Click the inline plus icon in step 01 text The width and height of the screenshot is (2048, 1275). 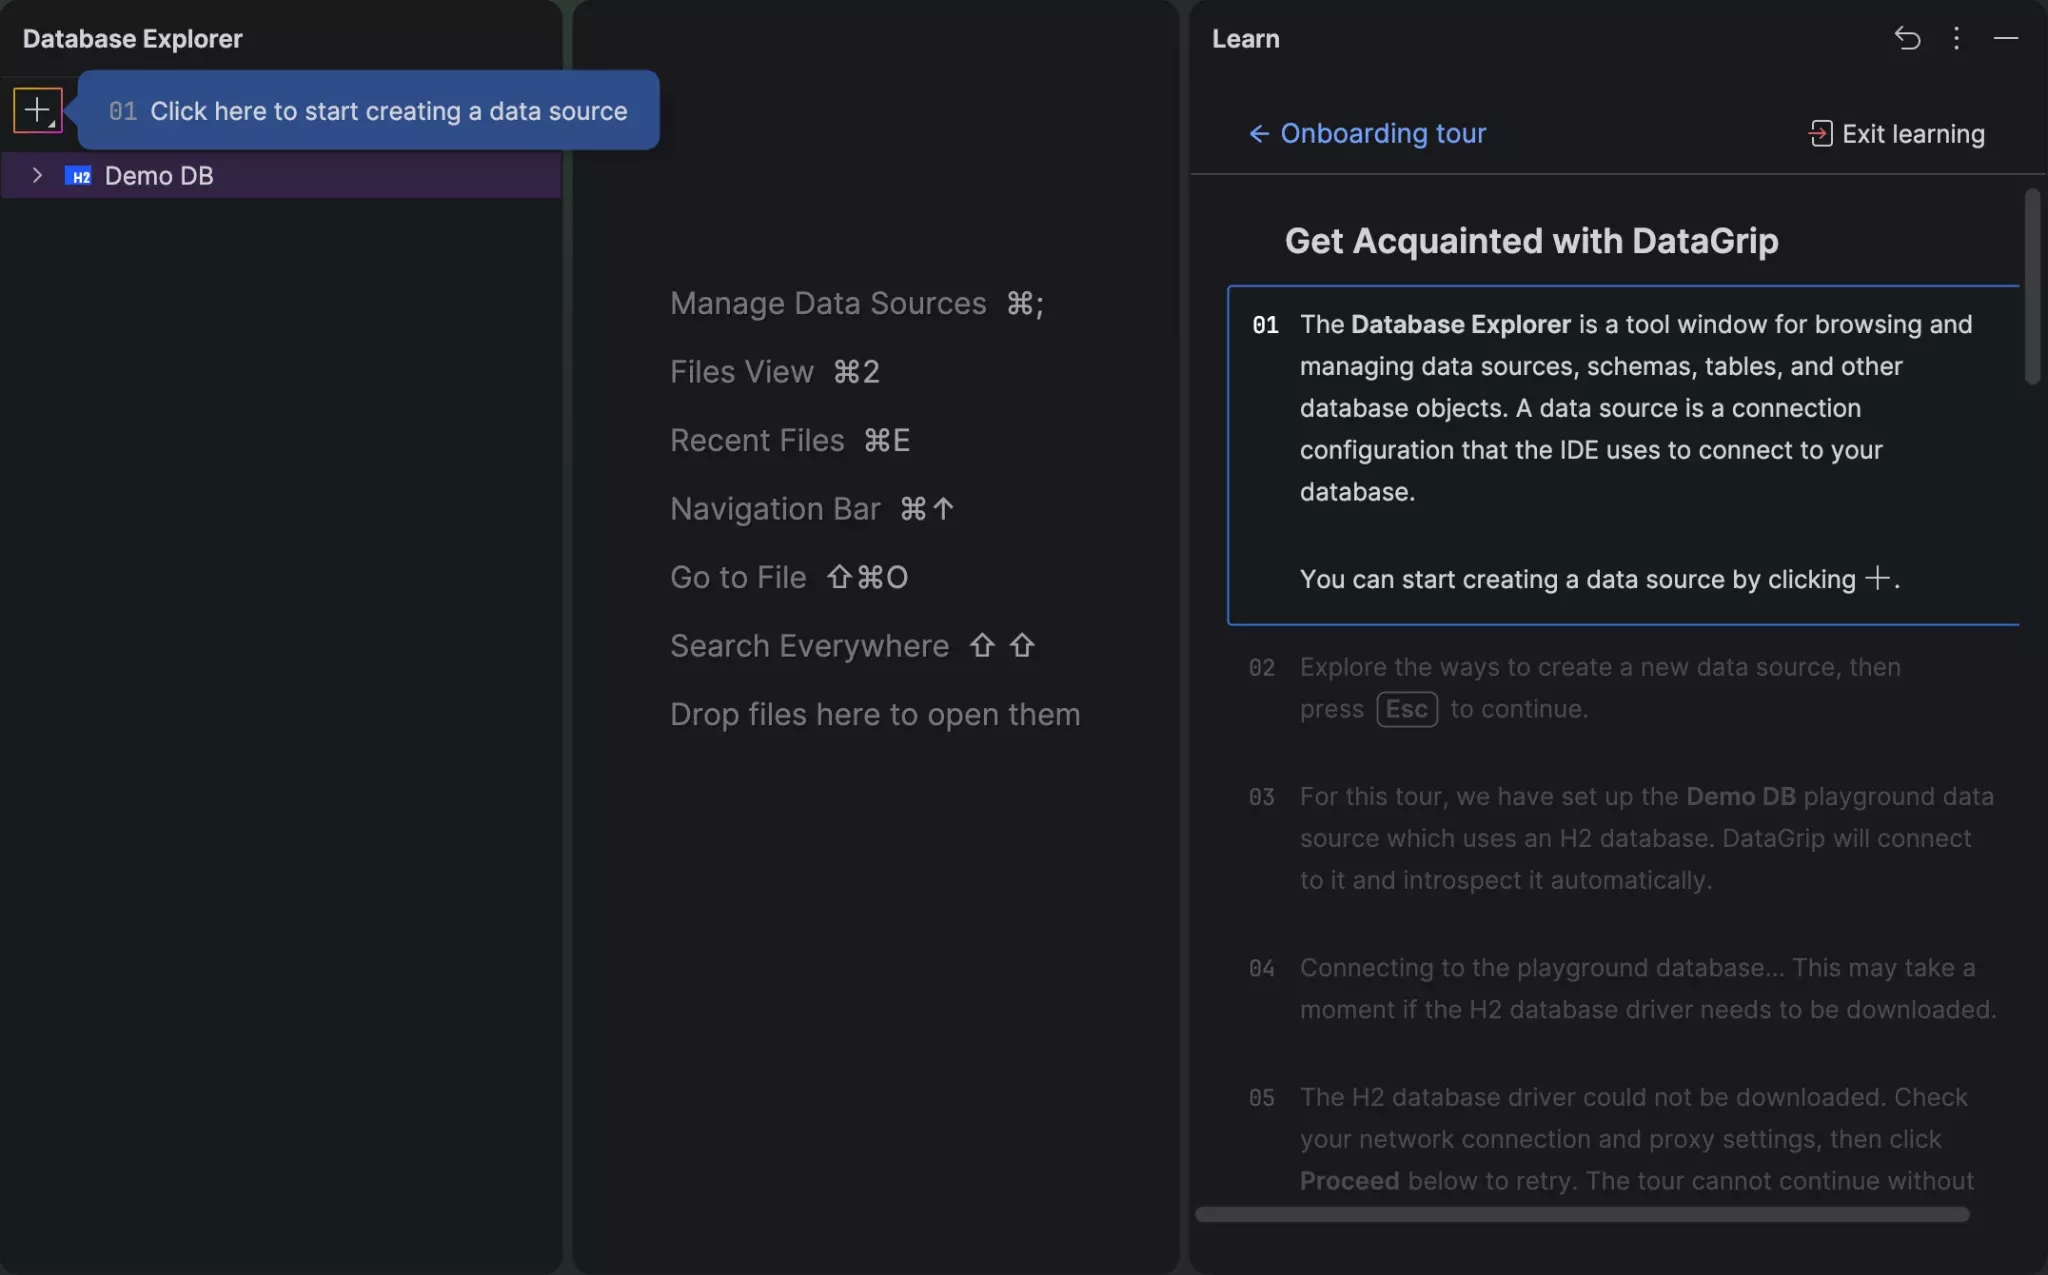pos(1877,578)
